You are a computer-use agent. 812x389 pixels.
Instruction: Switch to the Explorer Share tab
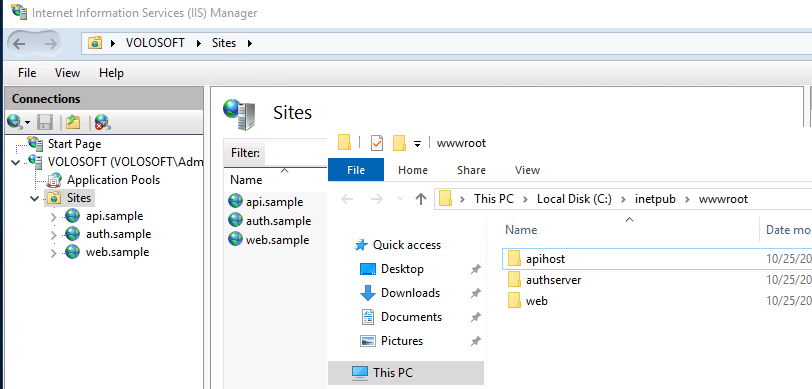471,170
